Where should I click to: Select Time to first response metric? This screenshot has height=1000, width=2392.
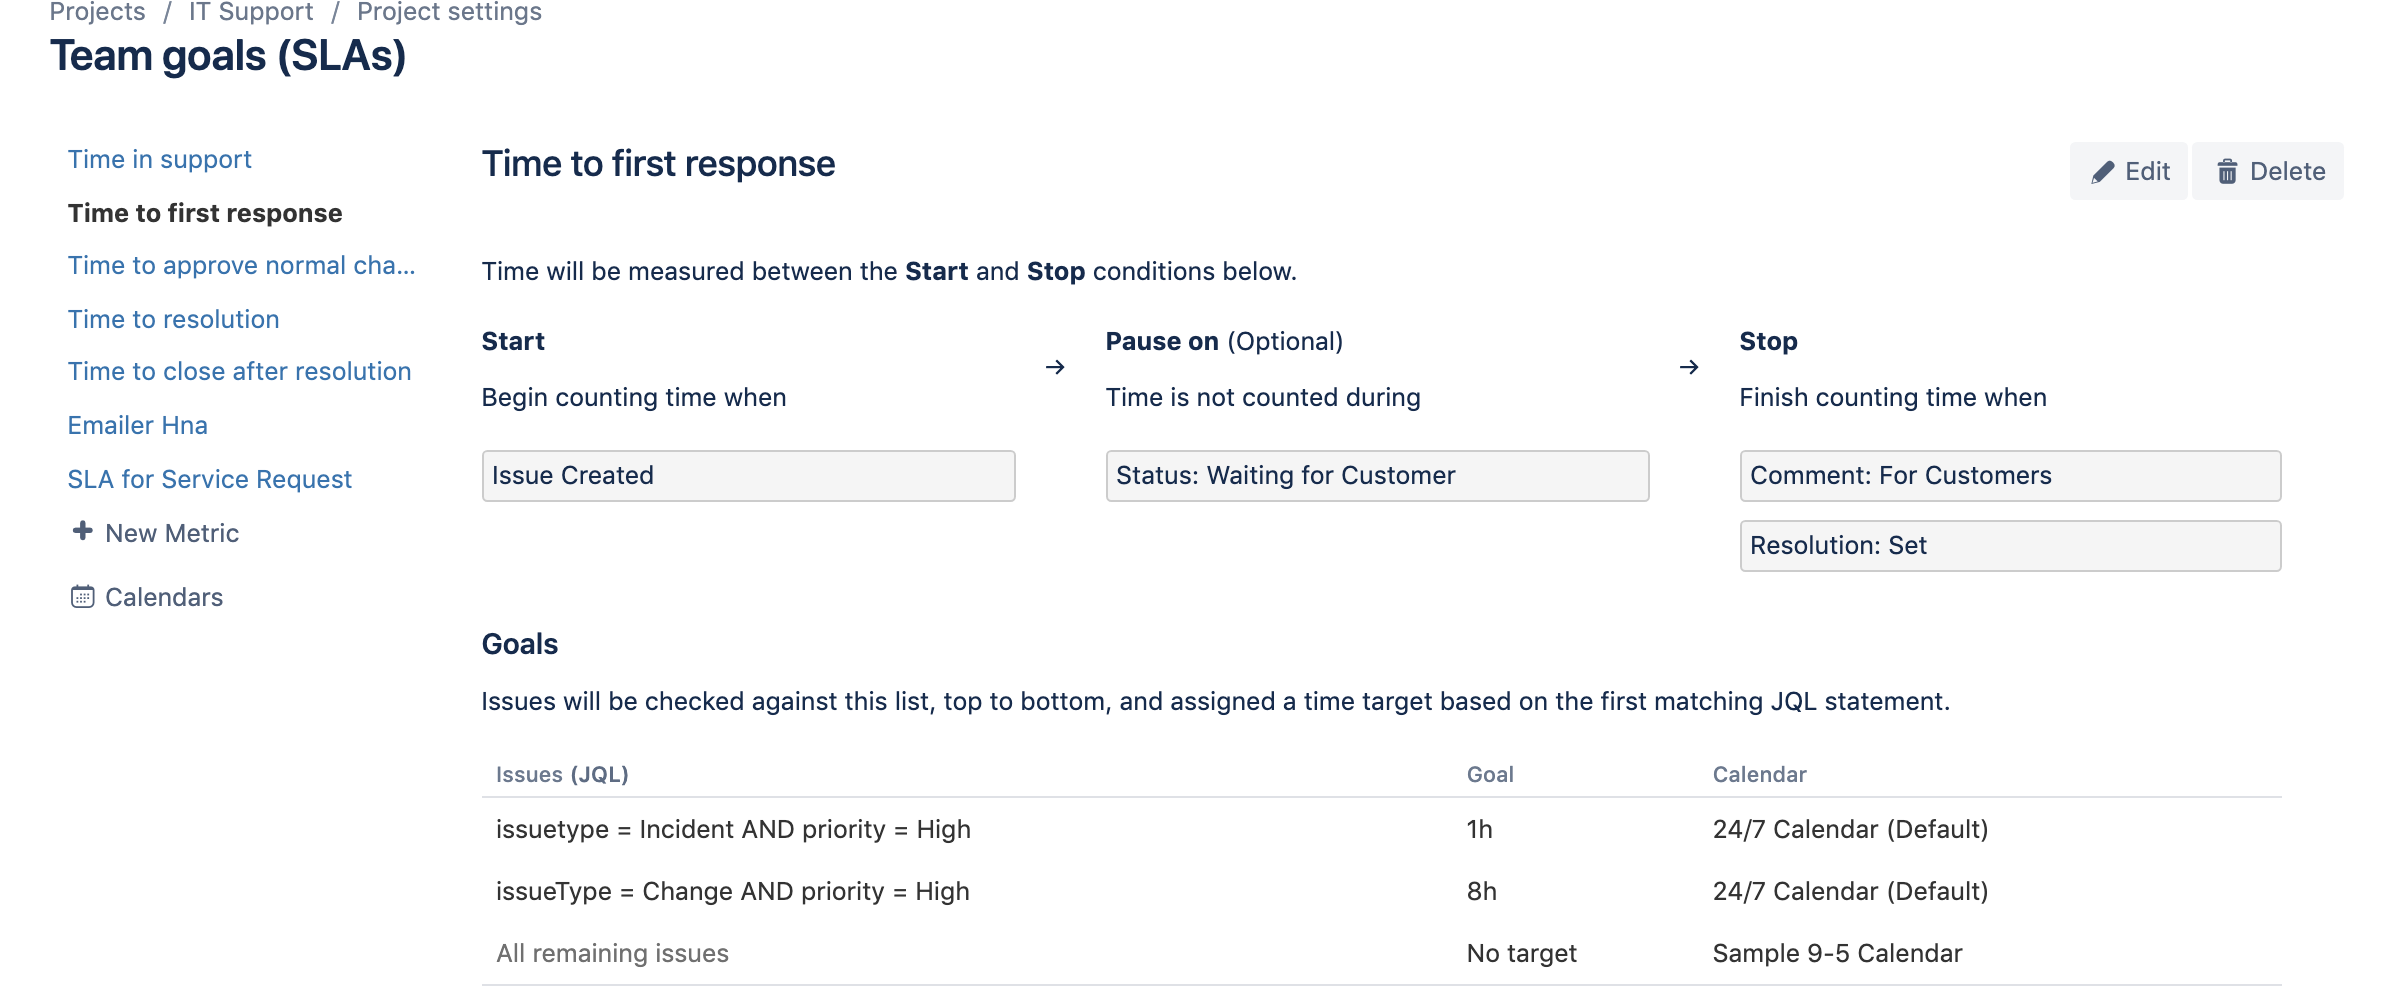click(x=205, y=213)
